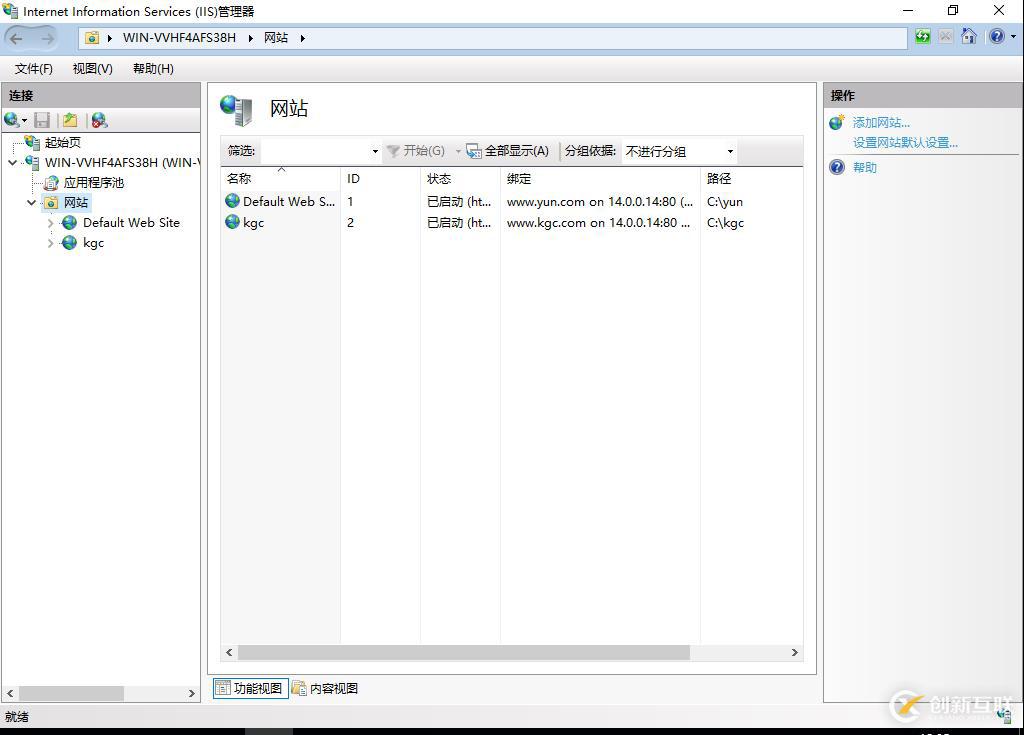
Task: Click the sites list scroll right arrow
Action: click(x=795, y=652)
